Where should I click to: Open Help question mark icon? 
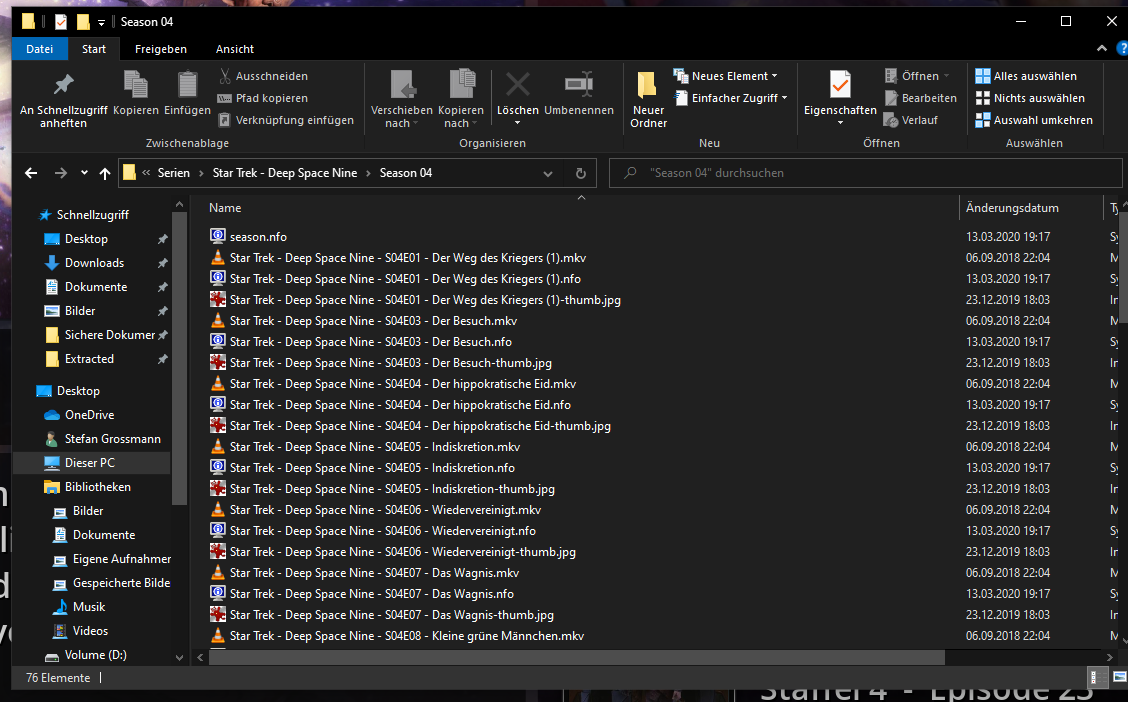(1122, 49)
